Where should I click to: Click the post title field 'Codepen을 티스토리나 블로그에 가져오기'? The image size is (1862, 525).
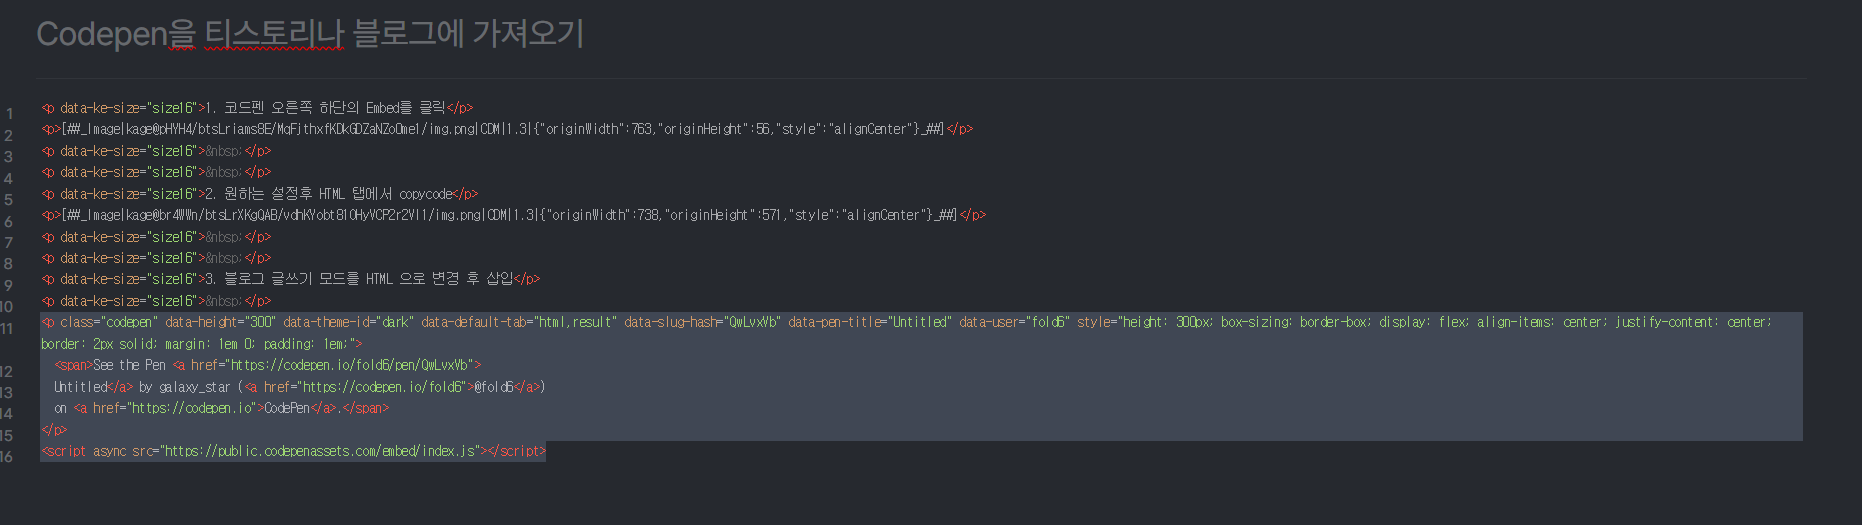(310, 34)
